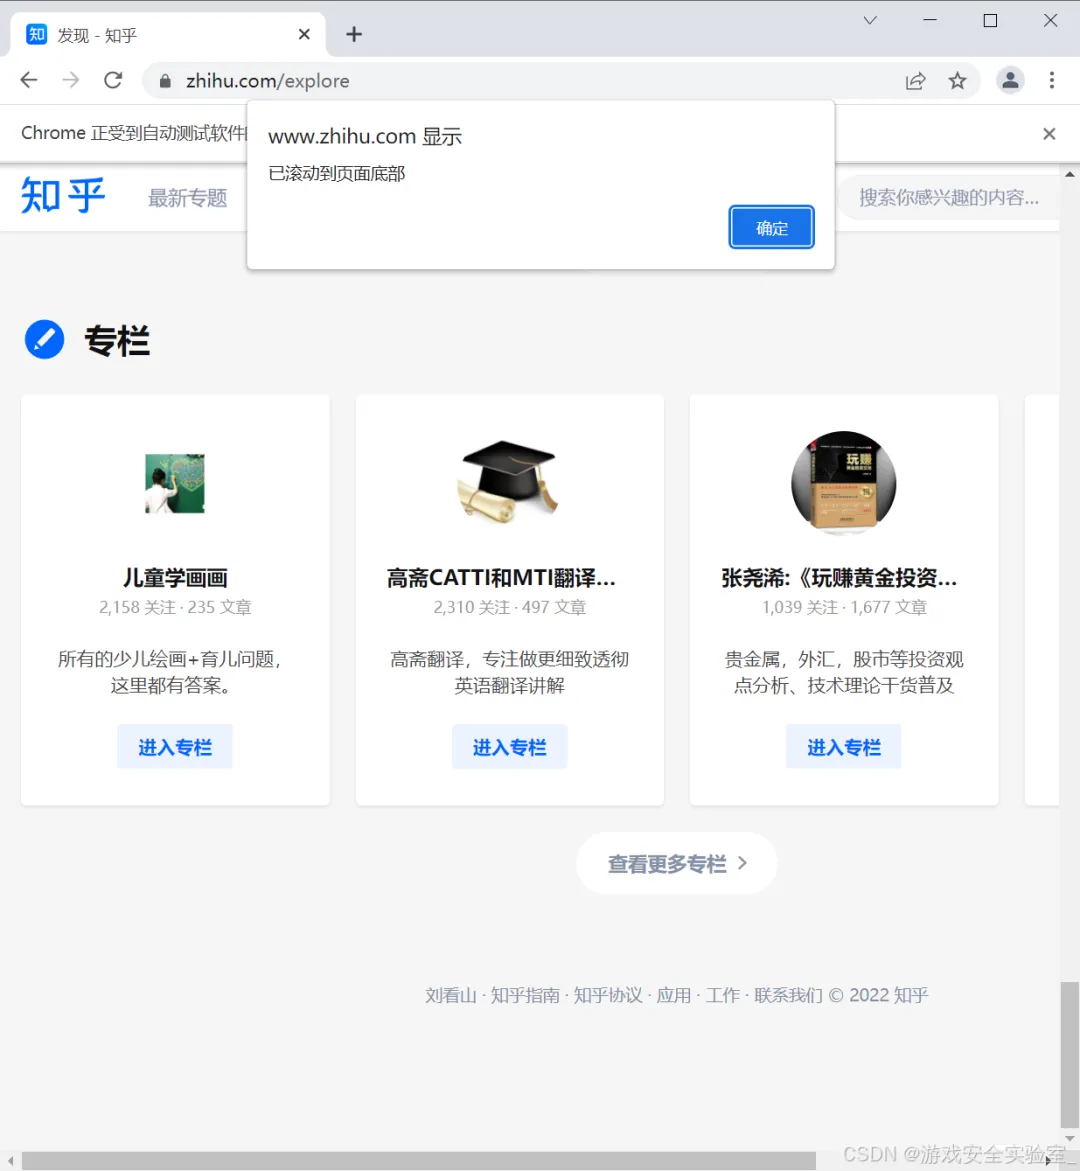Close the 发现 - 知乎 tab
The height and width of the screenshot is (1171, 1080).
point(304,34)
